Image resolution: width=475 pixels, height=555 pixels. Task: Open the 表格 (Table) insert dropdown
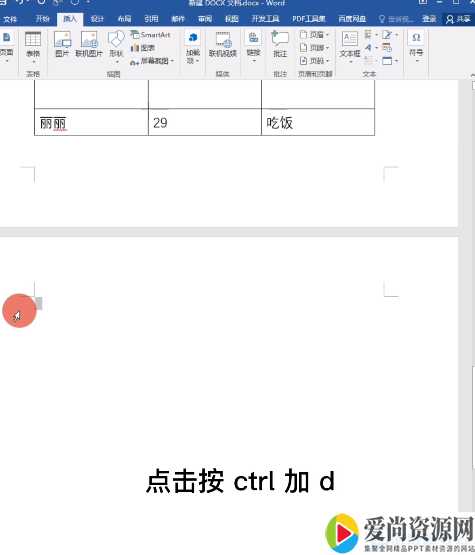pyautogui.click(x=33, y=48)
